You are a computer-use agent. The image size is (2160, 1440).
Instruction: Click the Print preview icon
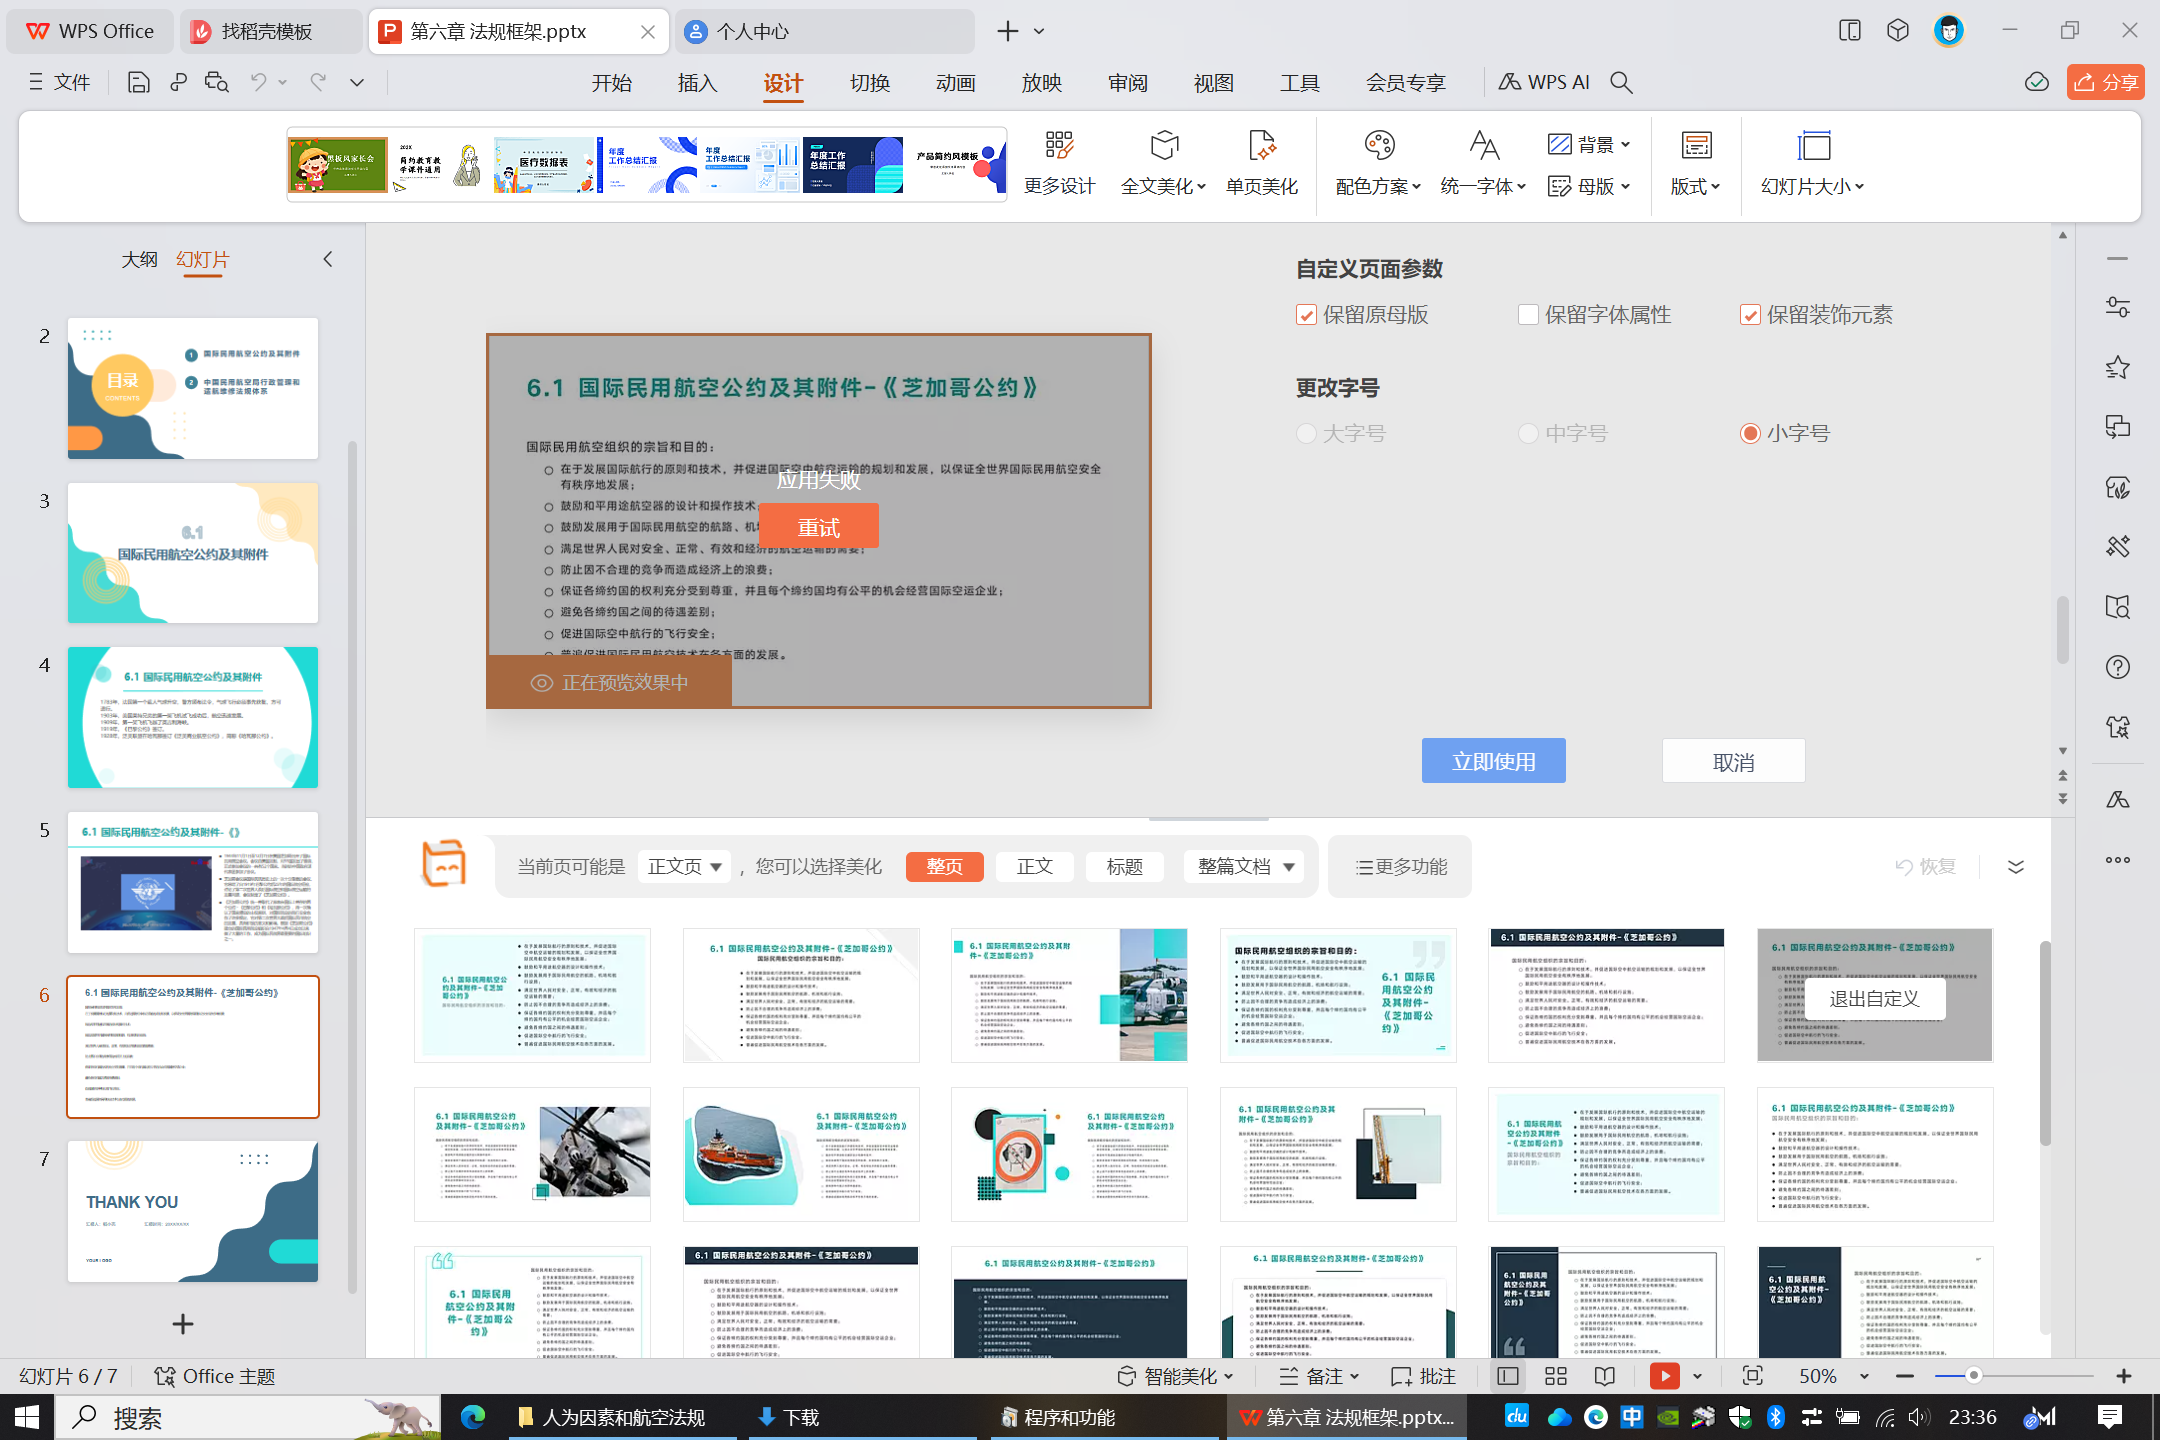pos(217,82)
